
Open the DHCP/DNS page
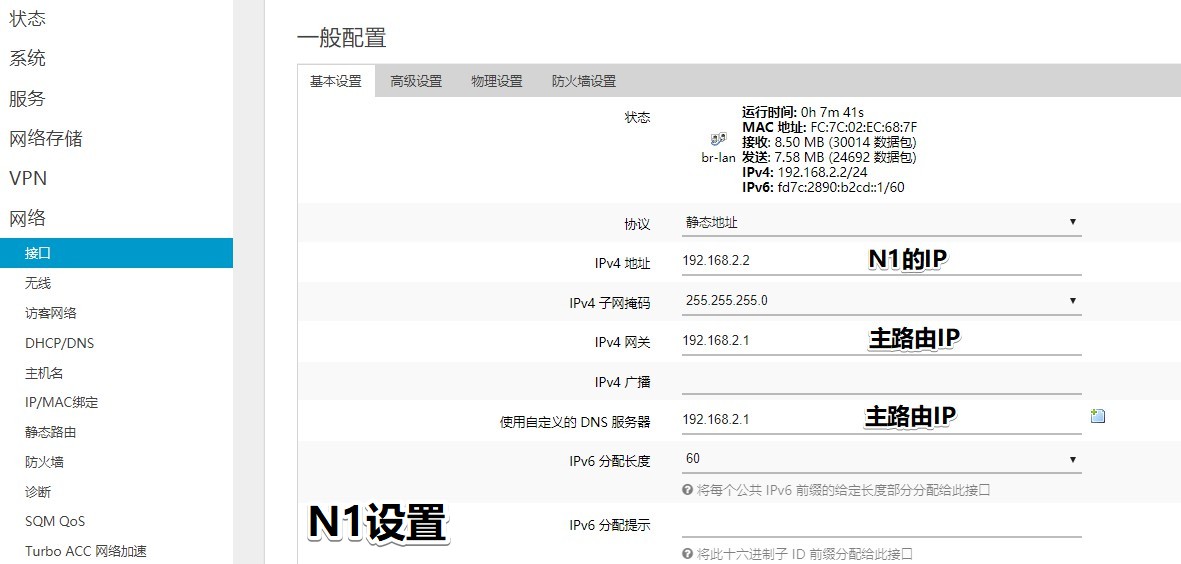coord(60,343)
